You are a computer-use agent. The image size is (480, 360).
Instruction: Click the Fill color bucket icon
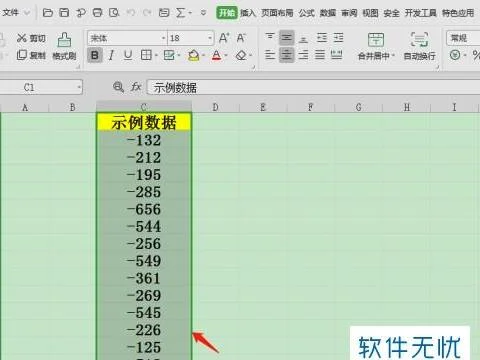click(194, 55)
